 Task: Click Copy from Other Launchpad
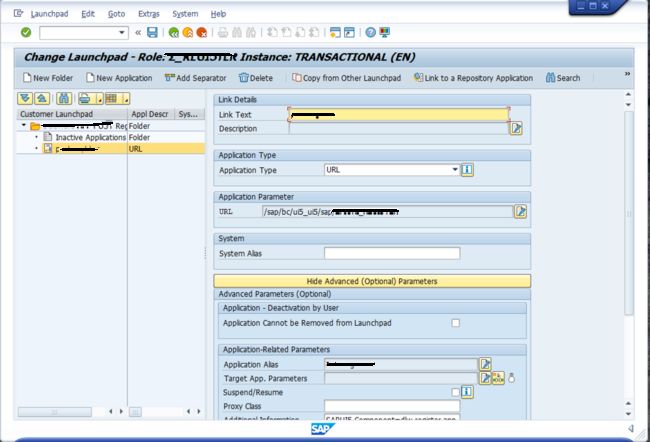pos(347,78)
